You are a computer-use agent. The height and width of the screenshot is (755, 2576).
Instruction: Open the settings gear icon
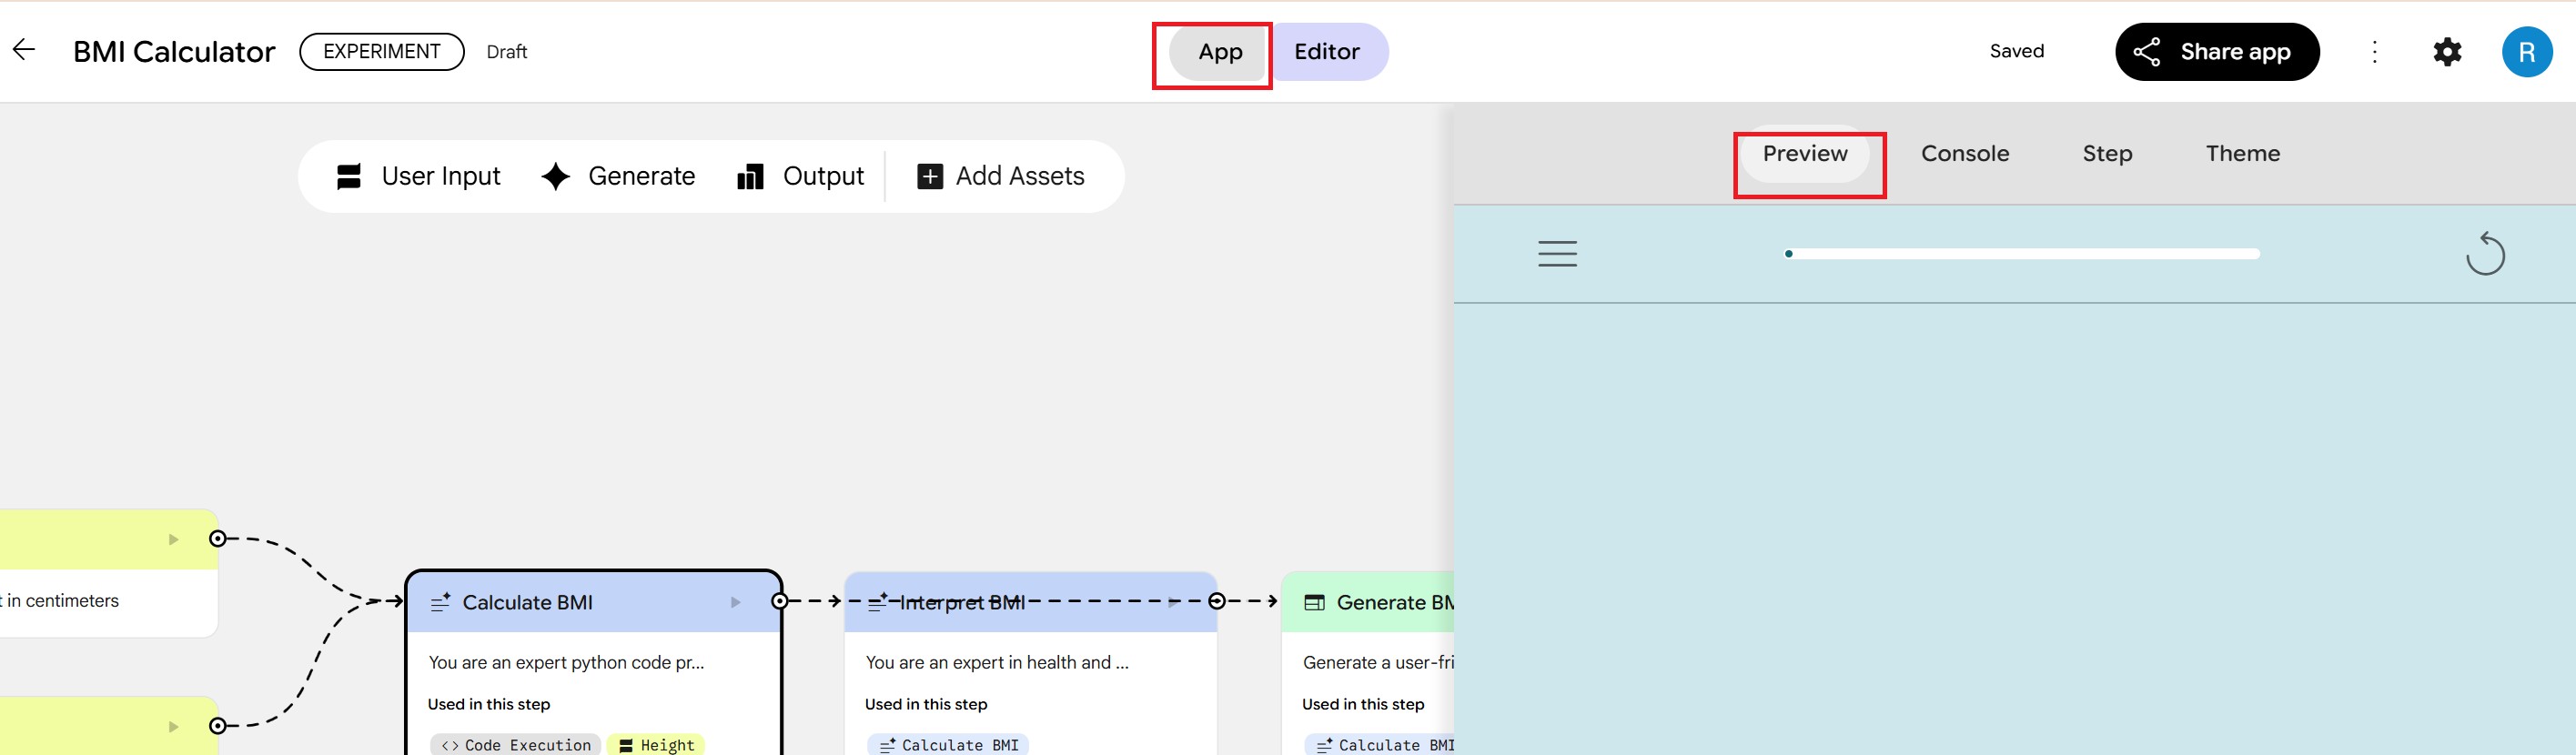click(2446, 52)
